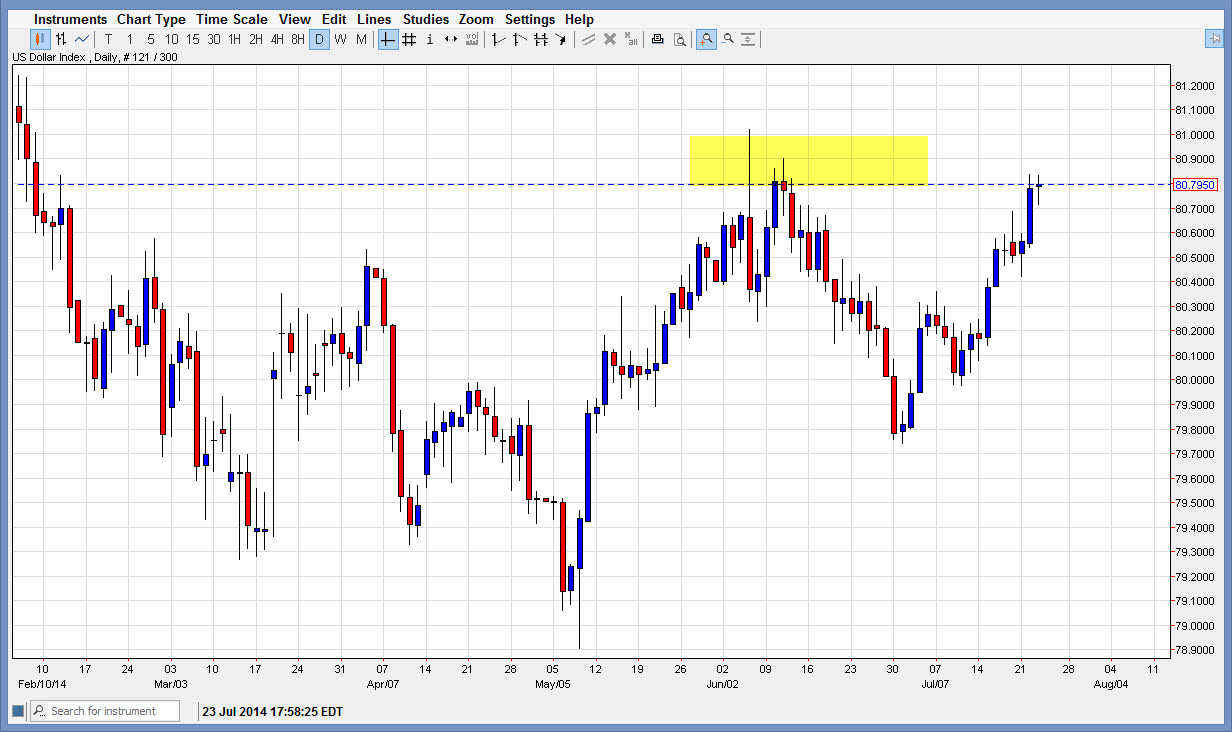The height and width of the screenshot is (732, 1232).
Task: Click the grayed parallel lines icon
Action: [x=588, y=39]
